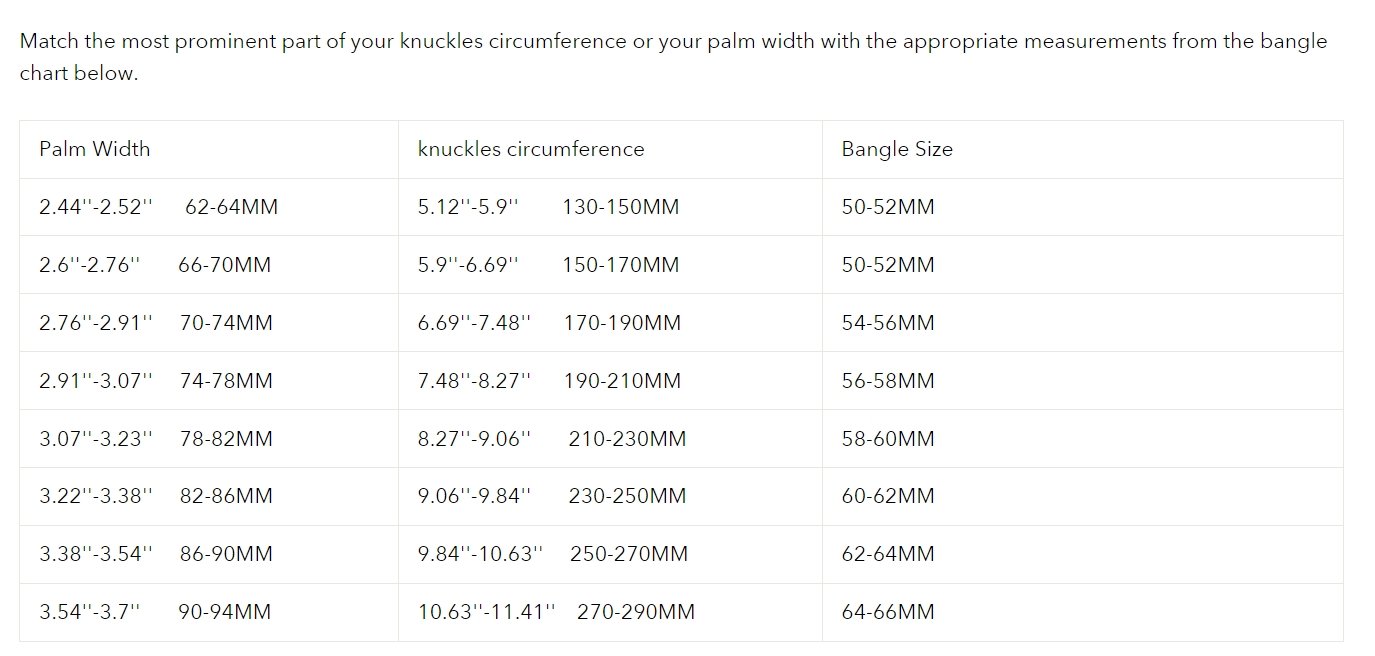The width and height of the screenshot is (1375, 656).
Task: Click the Bangle Size column header
Action: [897, 149]
